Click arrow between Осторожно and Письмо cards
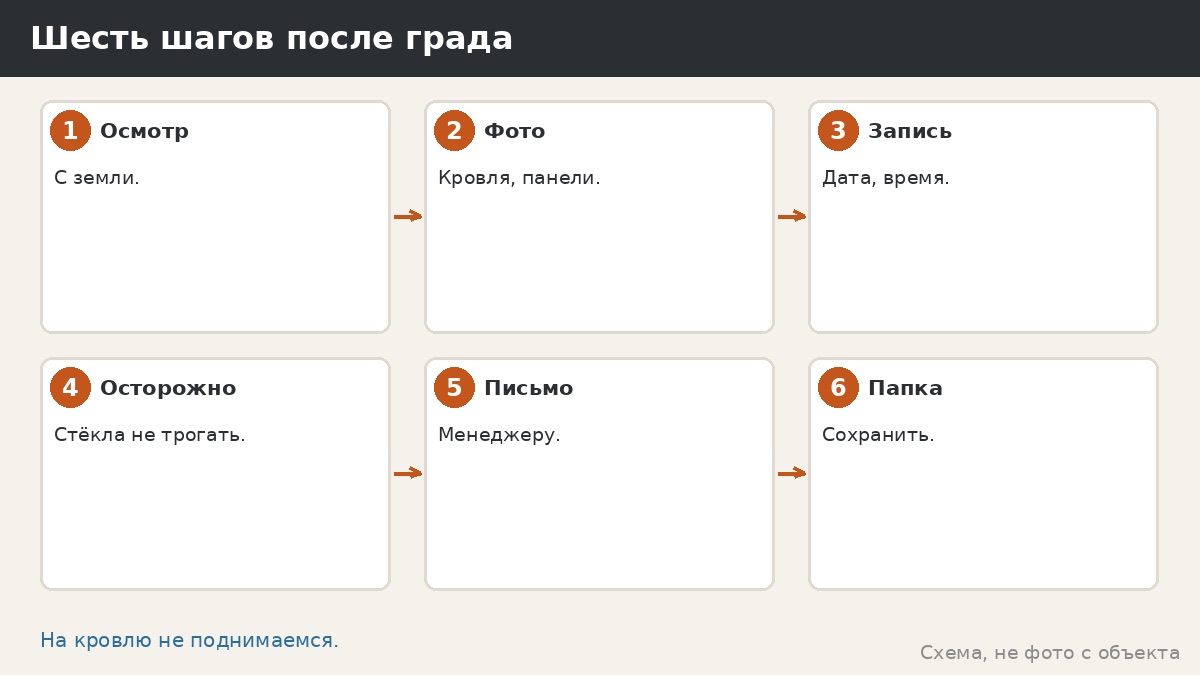 [x=408, y=473]
